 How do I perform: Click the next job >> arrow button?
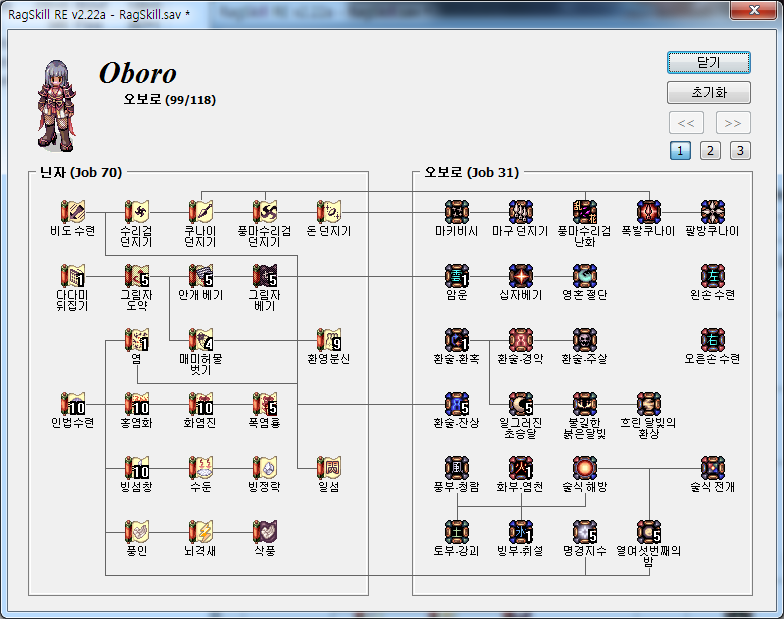tap(732, 123)
